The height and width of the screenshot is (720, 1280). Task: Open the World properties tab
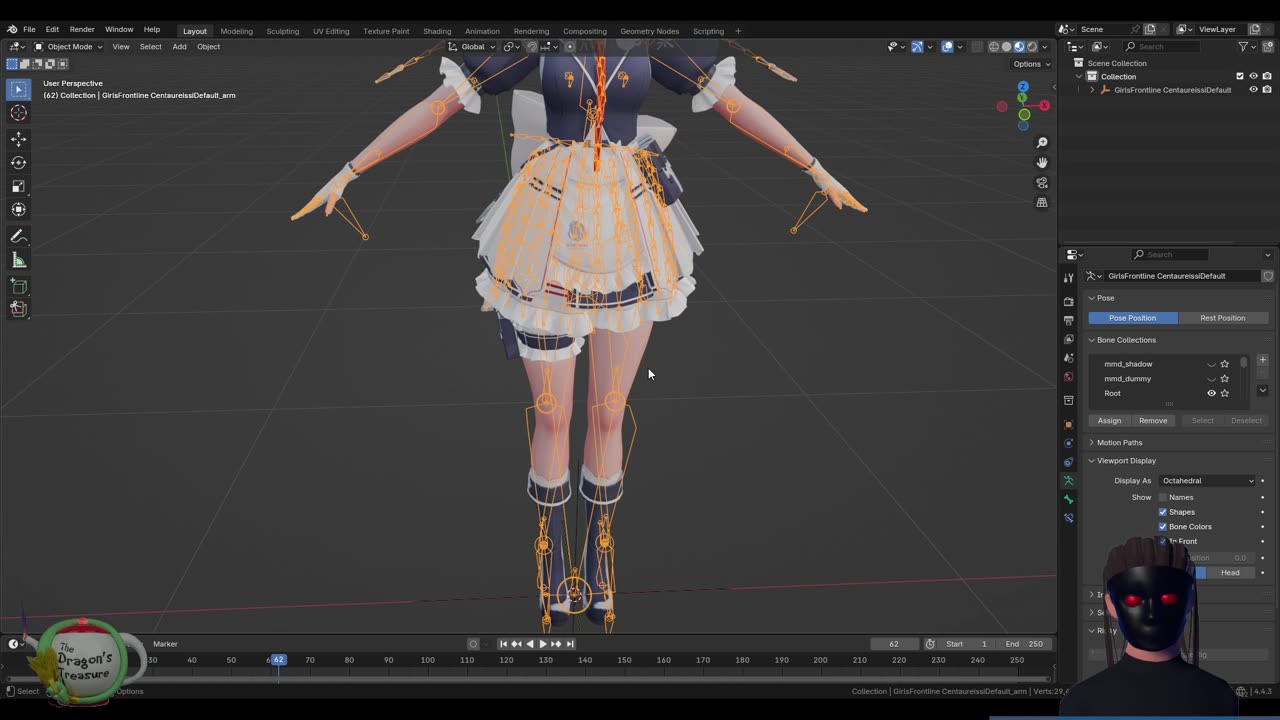[1068, 377]
